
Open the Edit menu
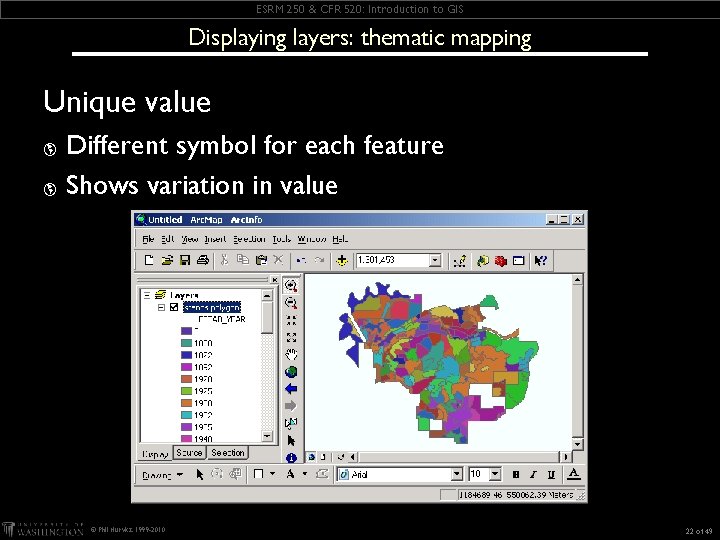click(x=168, y=239)
